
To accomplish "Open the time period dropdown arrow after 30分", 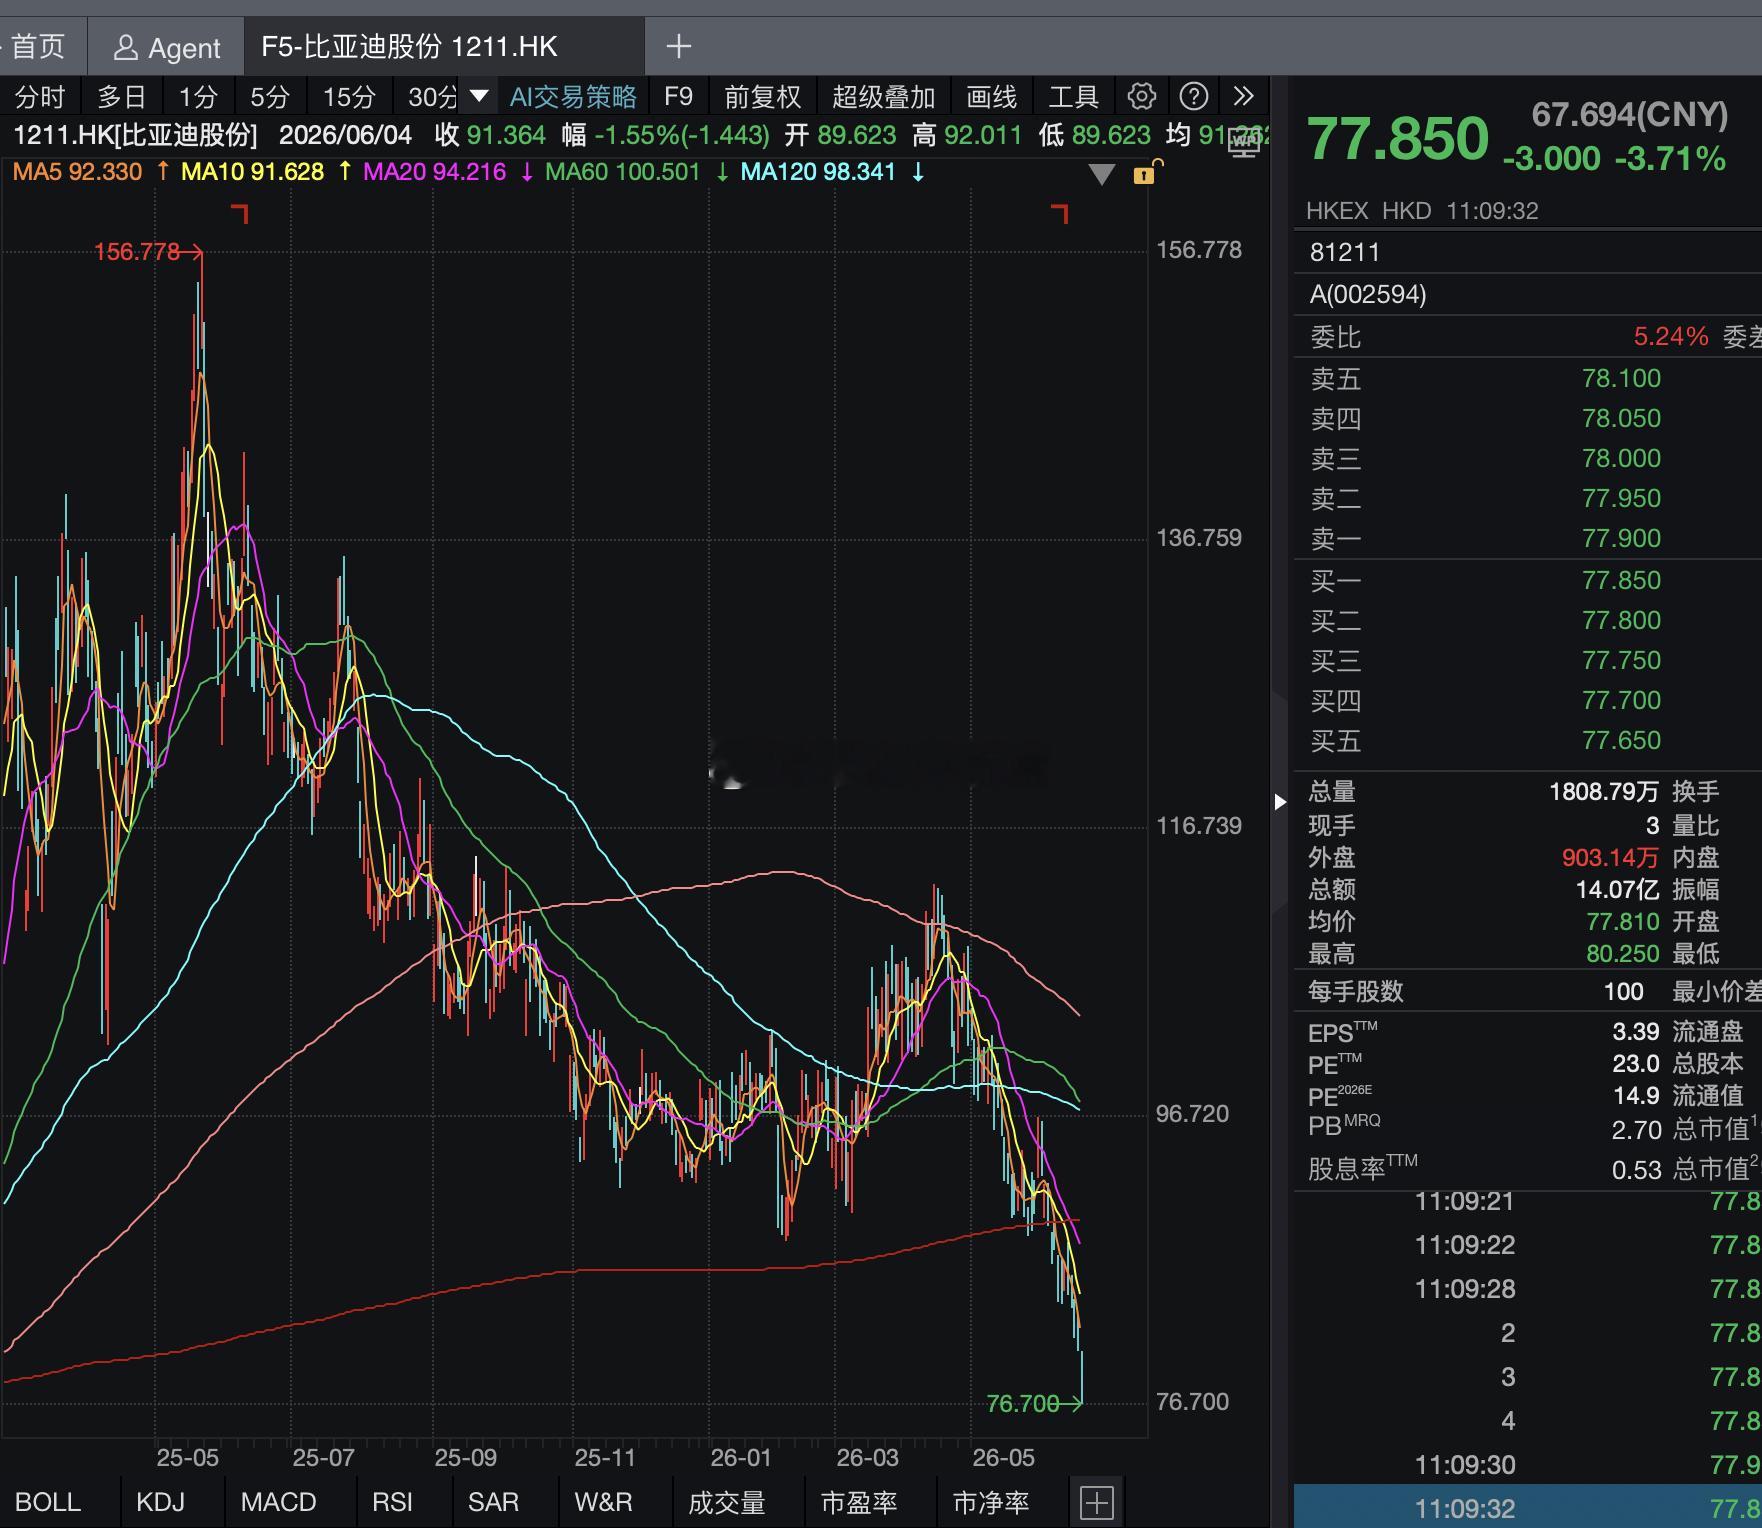I will click(479, 96).
